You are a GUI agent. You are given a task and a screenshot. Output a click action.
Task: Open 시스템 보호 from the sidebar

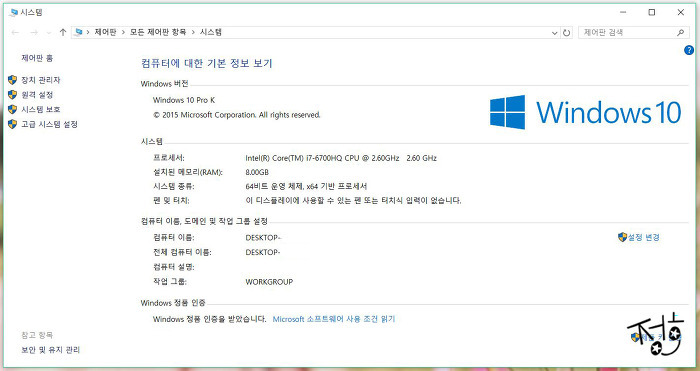[41, 109]
